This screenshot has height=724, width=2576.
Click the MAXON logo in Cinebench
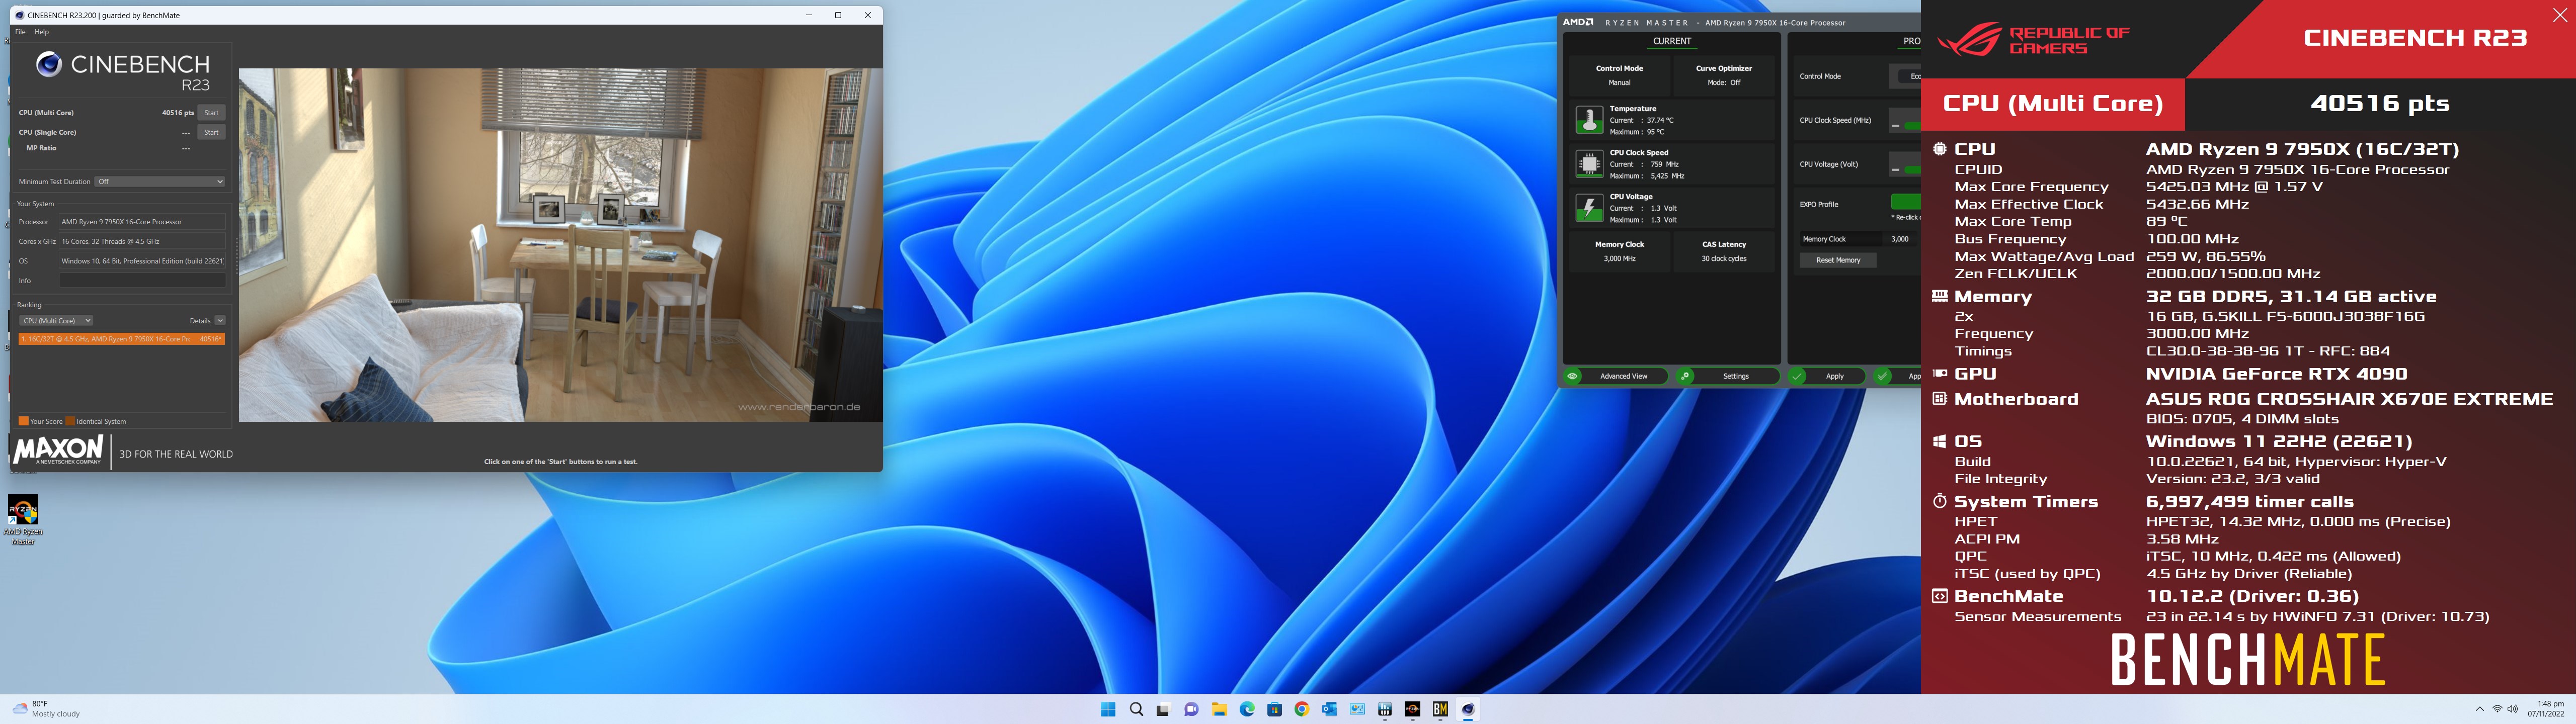pos(58,449)
